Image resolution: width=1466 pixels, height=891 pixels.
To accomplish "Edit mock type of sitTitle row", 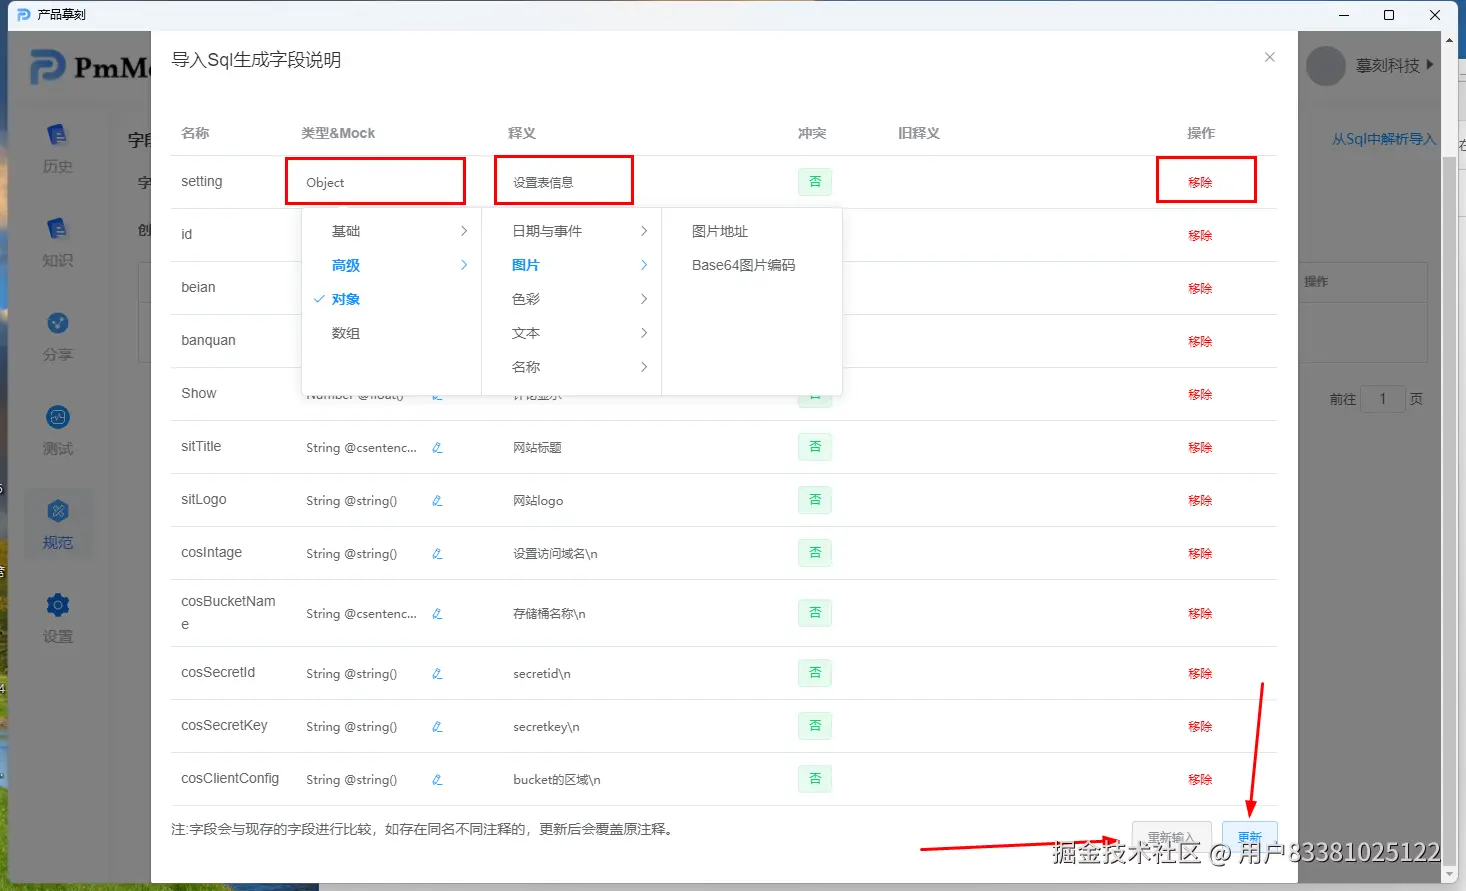I will point(437,448).
